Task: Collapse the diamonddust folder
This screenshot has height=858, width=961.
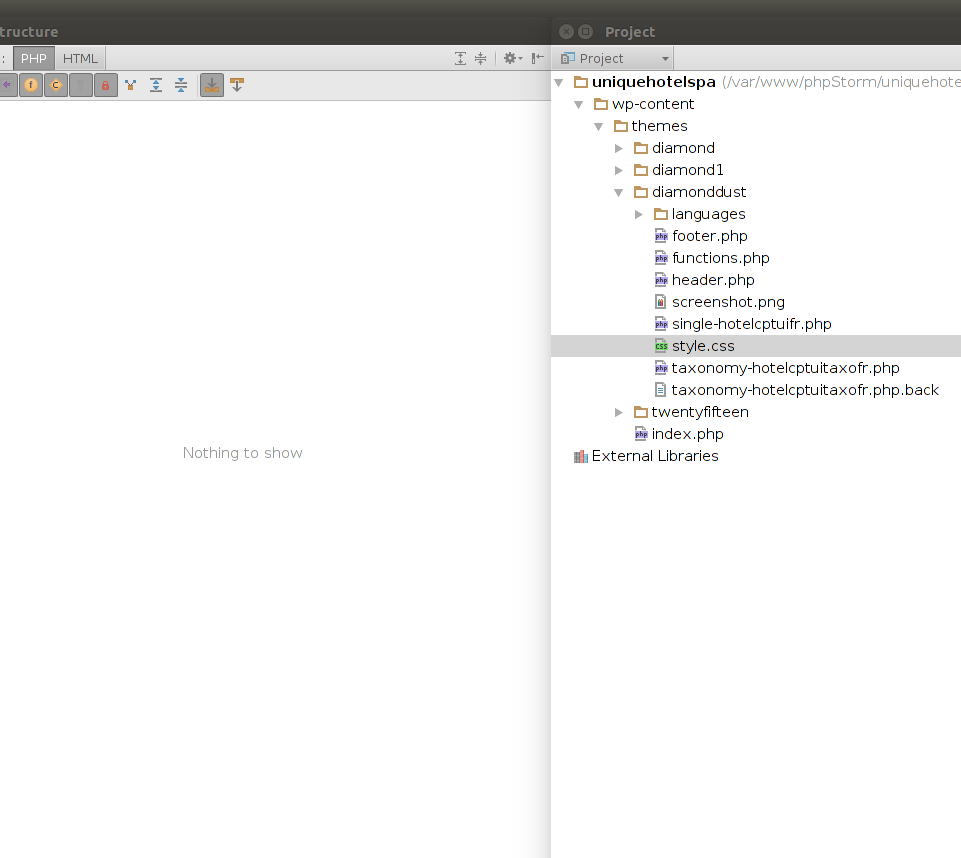Action: pos(619,192)
